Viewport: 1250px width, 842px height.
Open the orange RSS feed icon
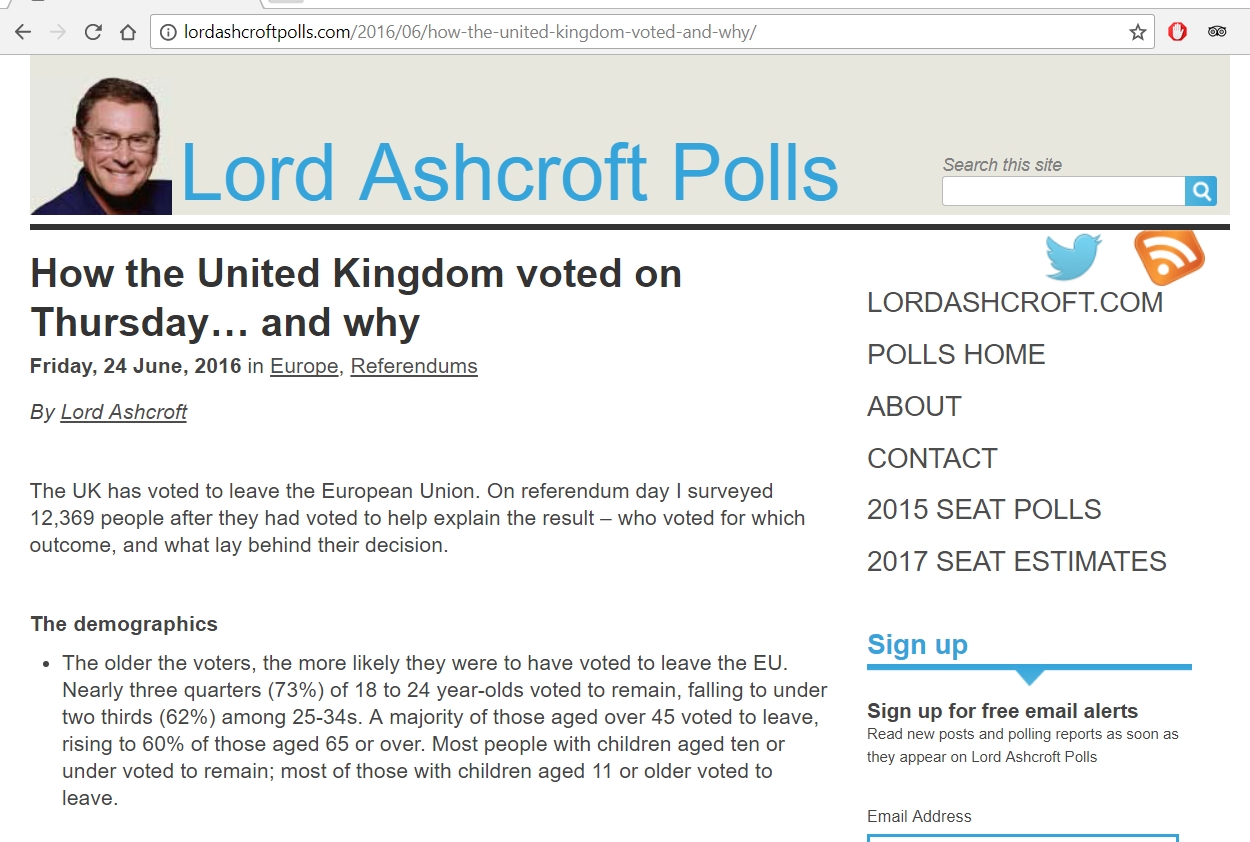click(1169, 257)
